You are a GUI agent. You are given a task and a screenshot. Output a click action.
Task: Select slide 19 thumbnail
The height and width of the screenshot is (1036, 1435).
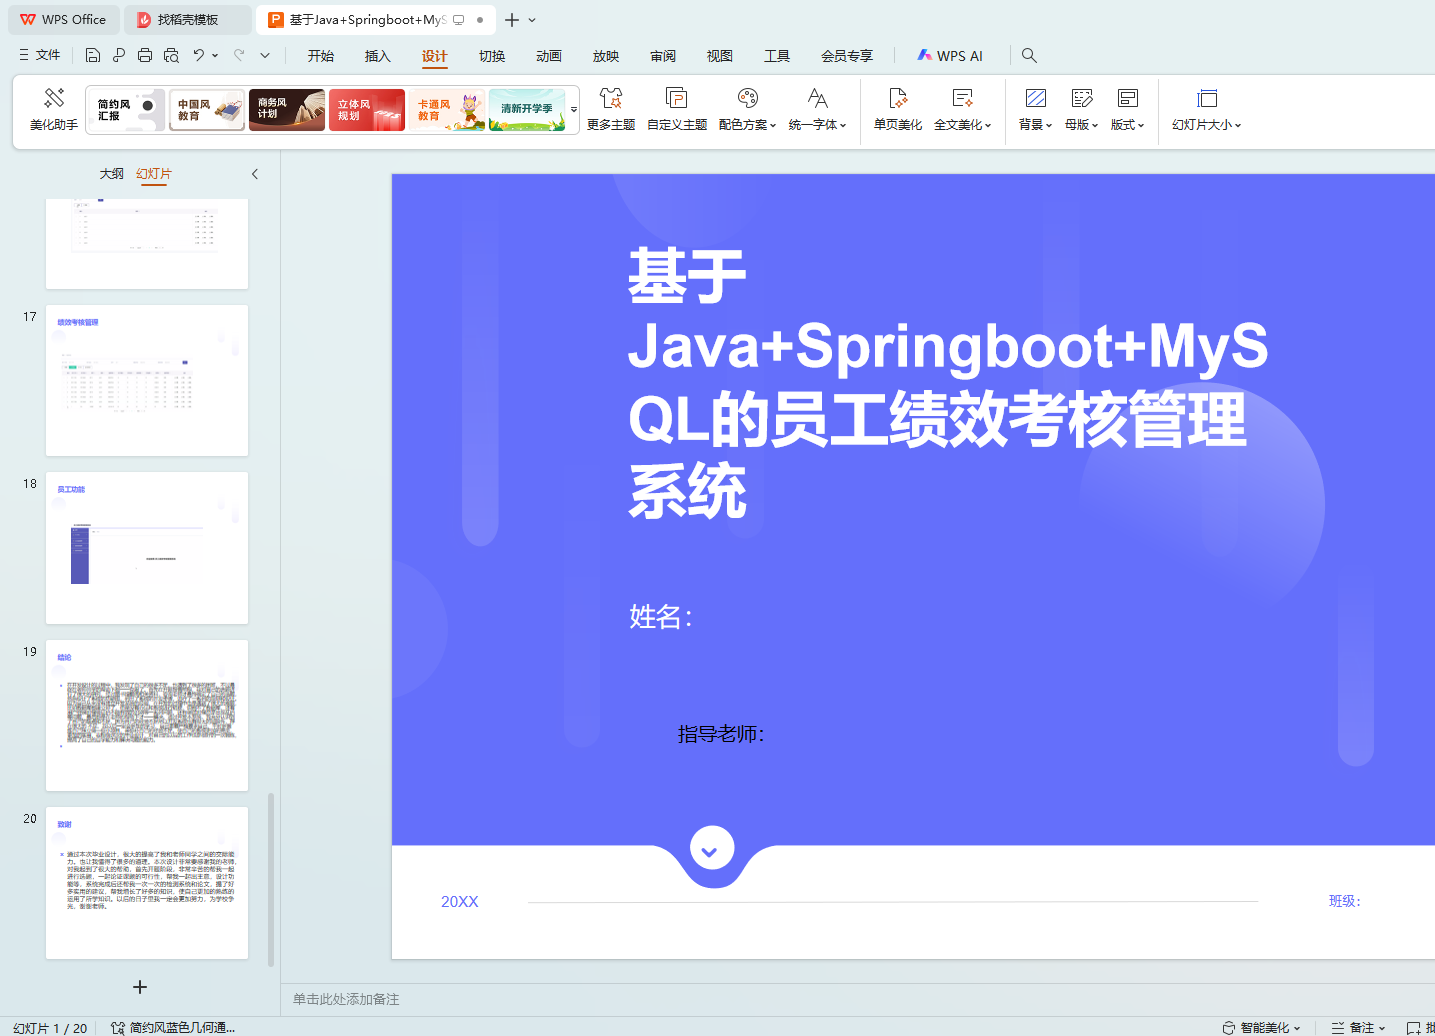(x=147, y=715)
